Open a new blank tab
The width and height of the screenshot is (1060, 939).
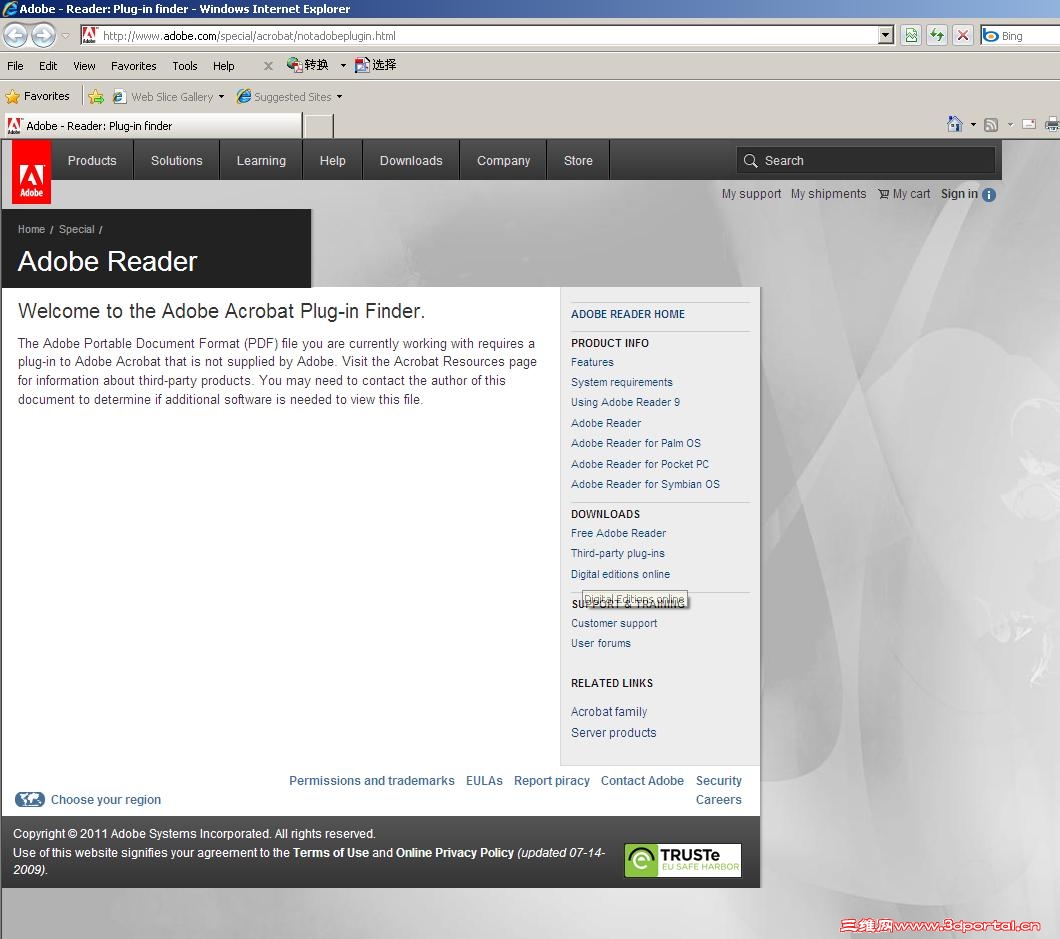[319, 126]
